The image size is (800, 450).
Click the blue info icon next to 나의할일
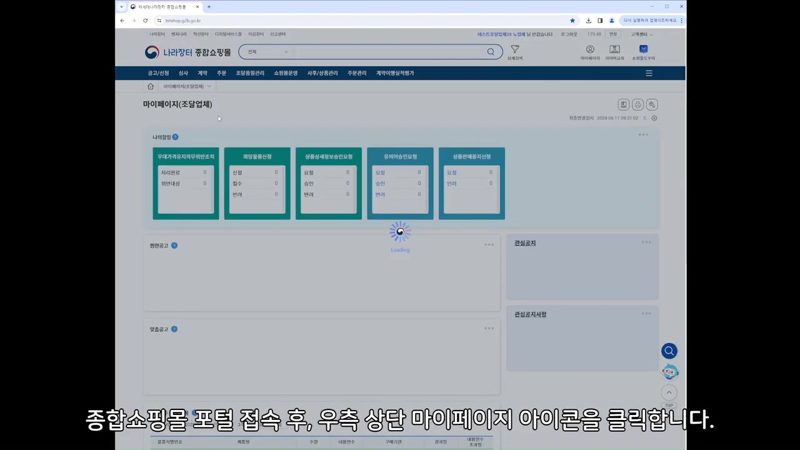tap(176, 137)
